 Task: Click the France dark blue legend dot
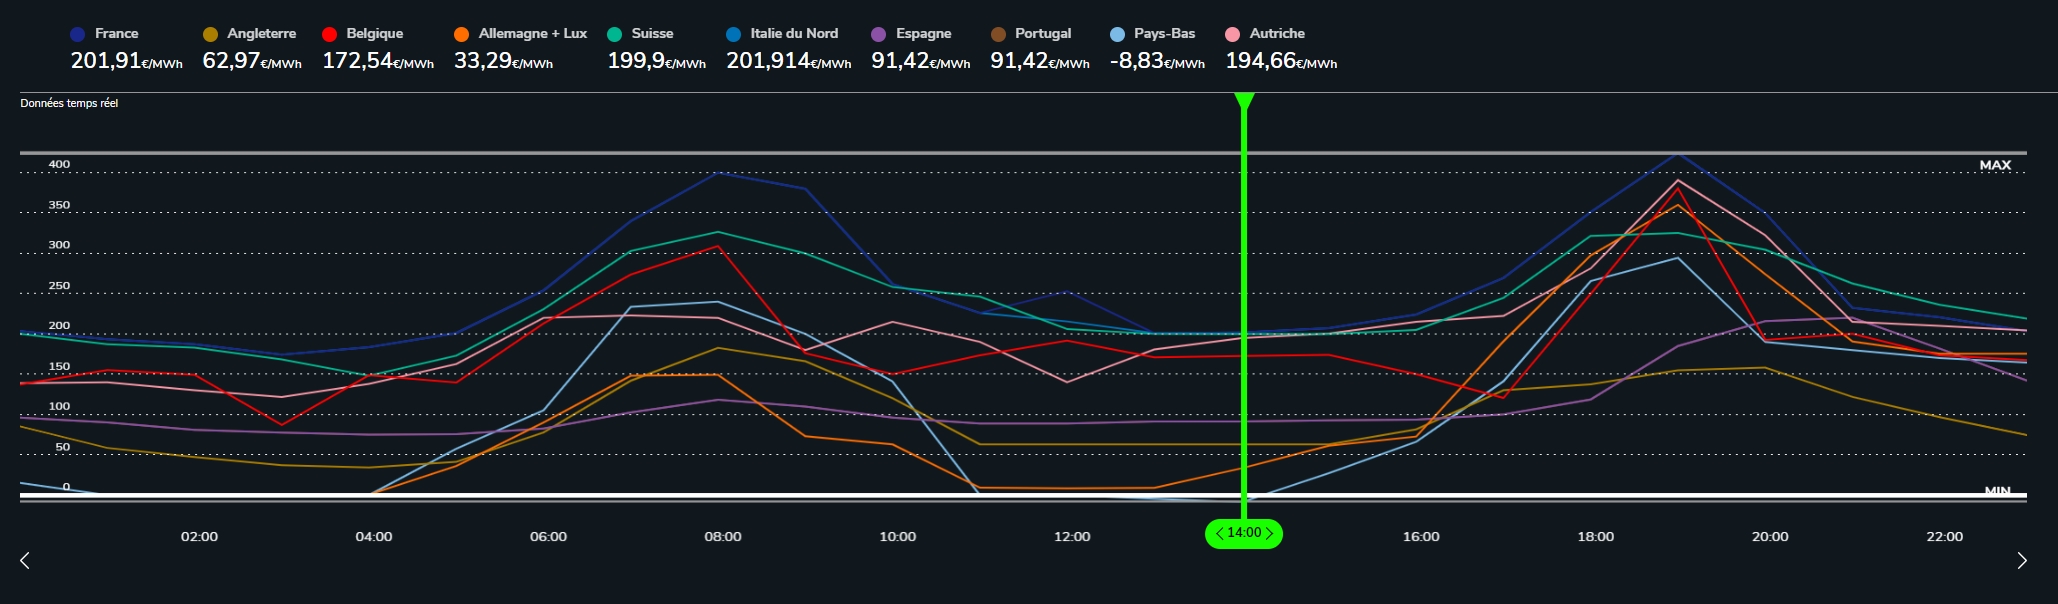click(78, 34)
